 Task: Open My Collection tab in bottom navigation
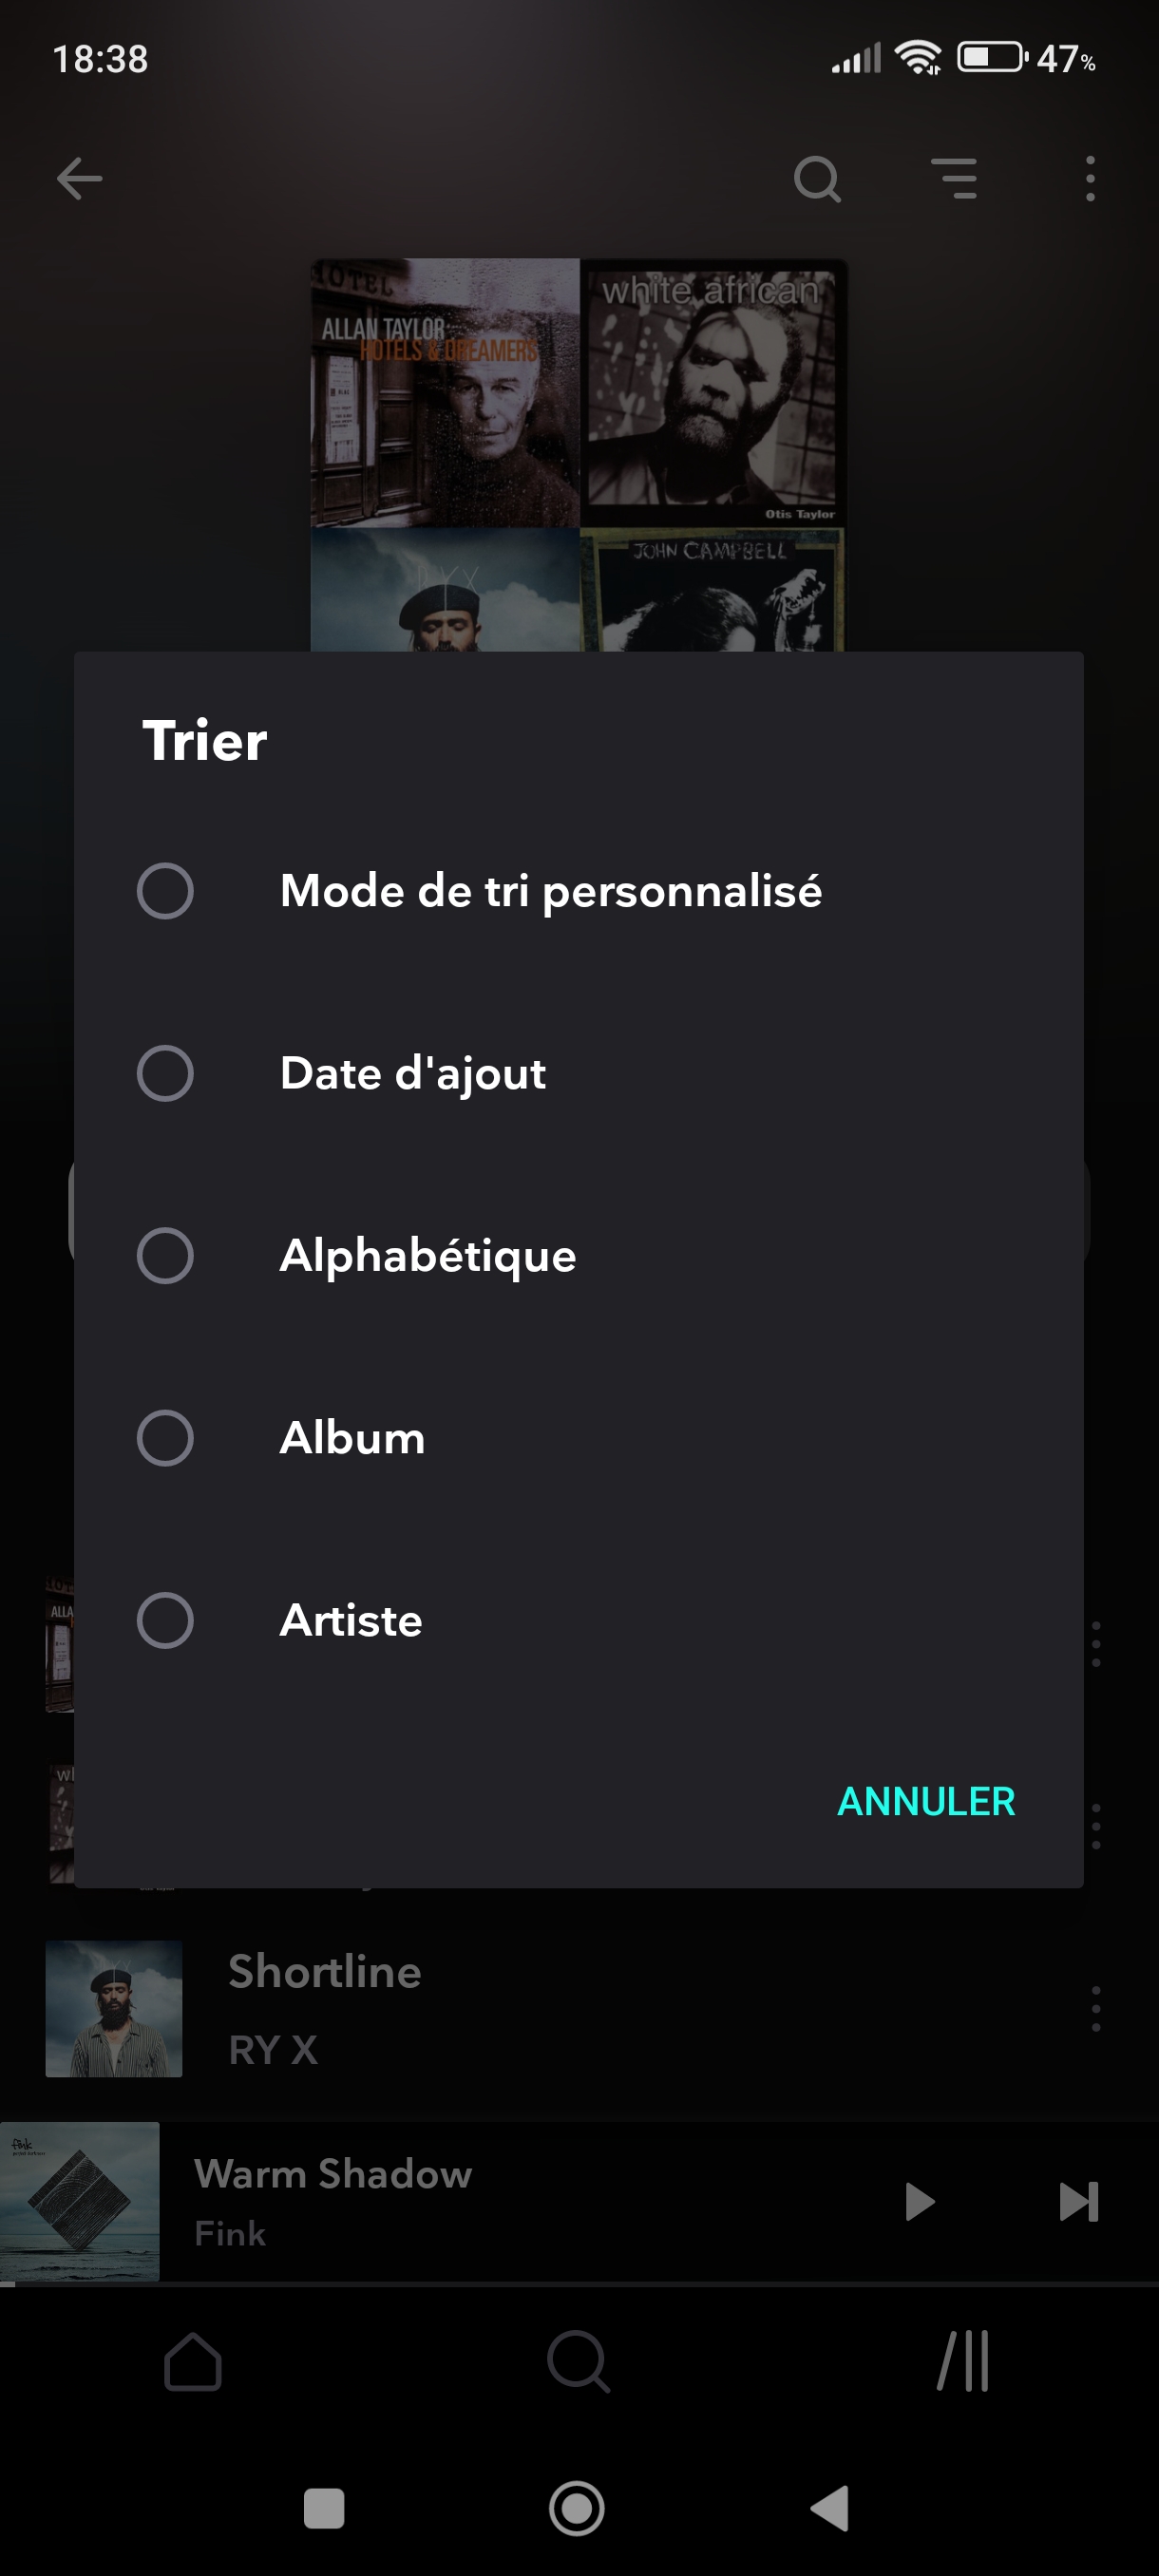pyautogui.click(x=964, y=2362)
